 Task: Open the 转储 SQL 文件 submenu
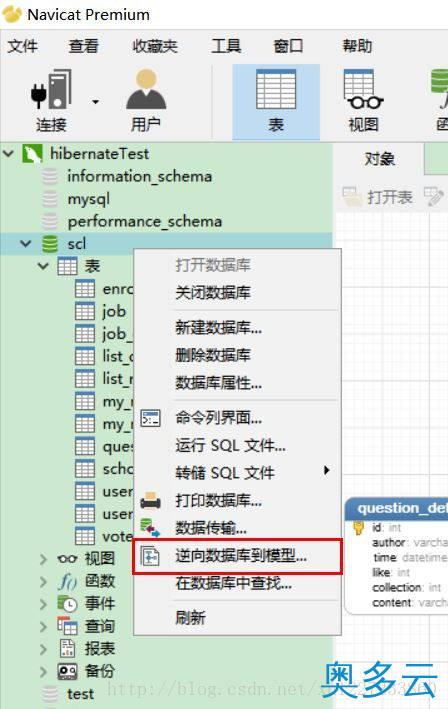(237, 473)
